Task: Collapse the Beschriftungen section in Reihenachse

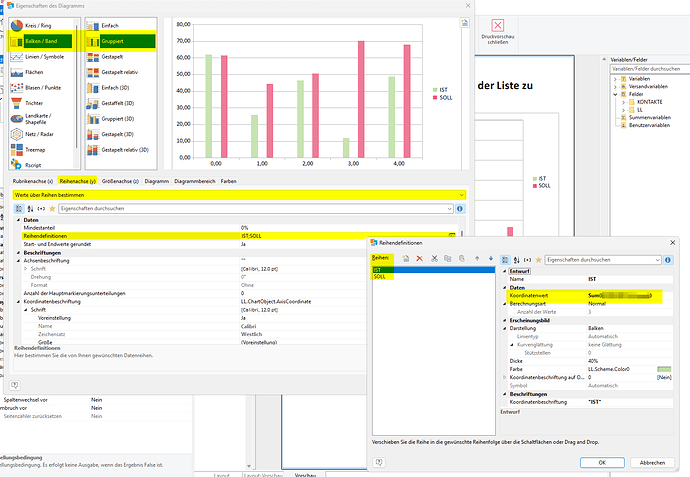Action: pos(18,253)
